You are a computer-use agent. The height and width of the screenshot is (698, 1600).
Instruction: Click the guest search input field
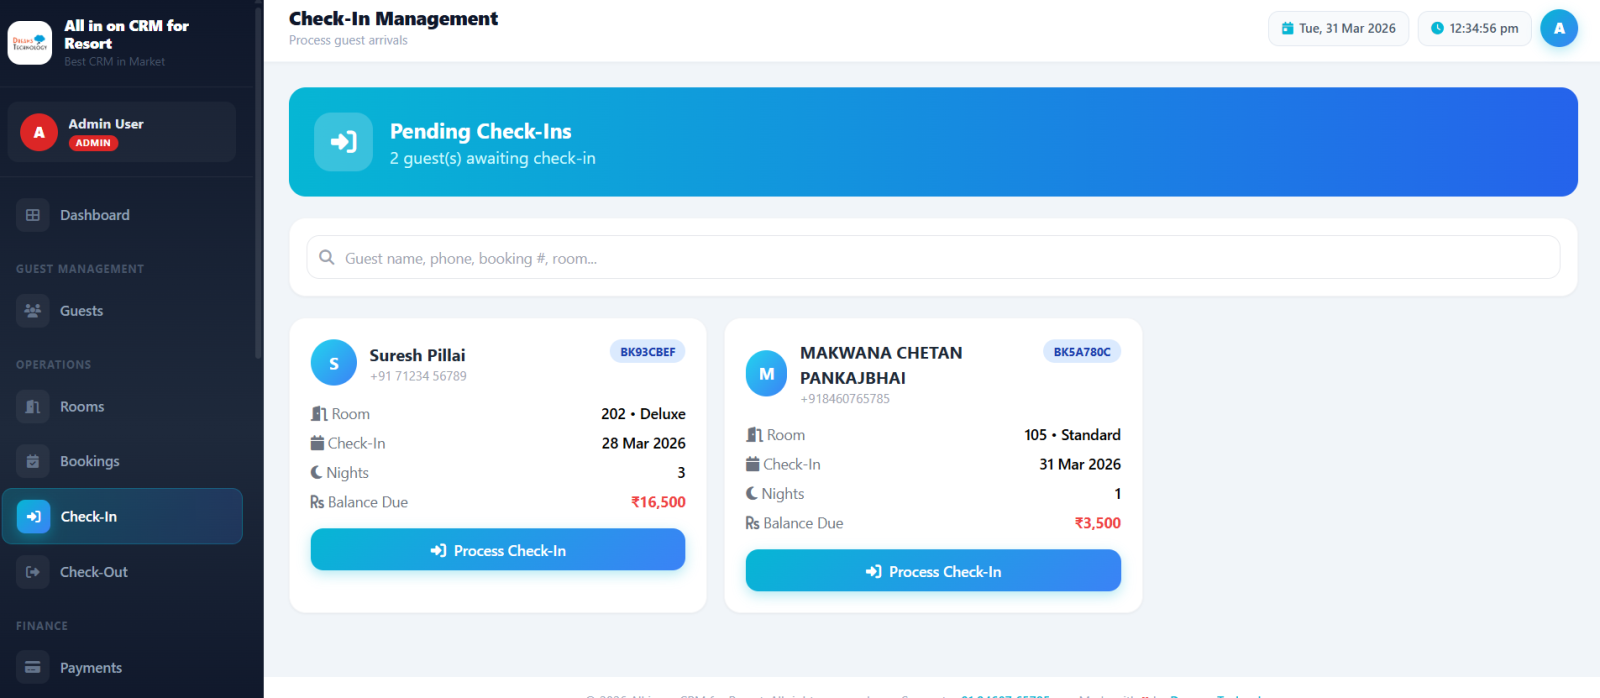(932, 258)
